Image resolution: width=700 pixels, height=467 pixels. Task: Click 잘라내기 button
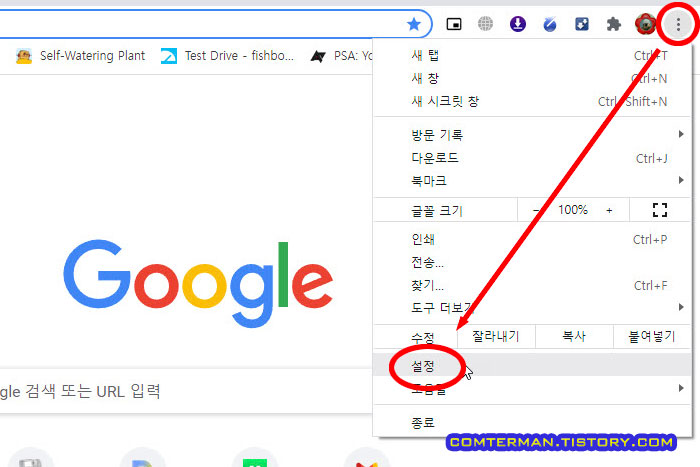pyautogui.click(x=496, y=336)
